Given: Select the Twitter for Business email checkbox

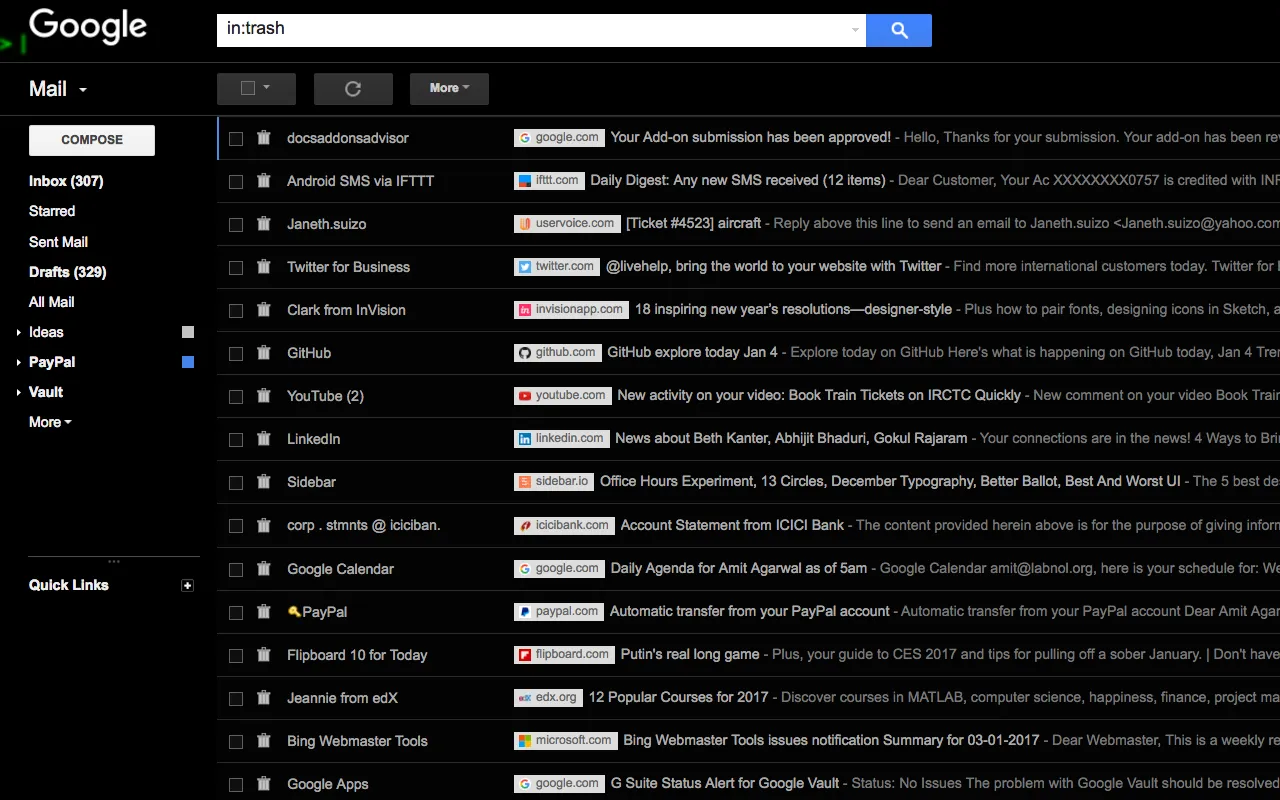Looking at the screenshot, I should coord(236,267).
